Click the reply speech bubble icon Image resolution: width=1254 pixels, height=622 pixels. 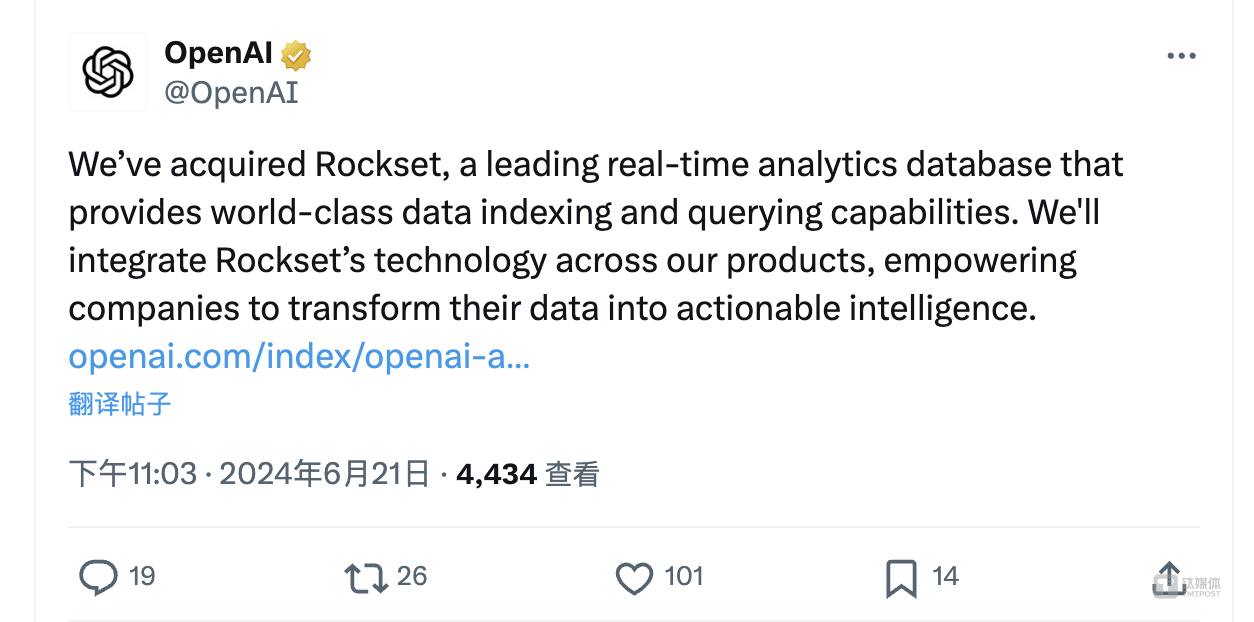coord(98,577)
